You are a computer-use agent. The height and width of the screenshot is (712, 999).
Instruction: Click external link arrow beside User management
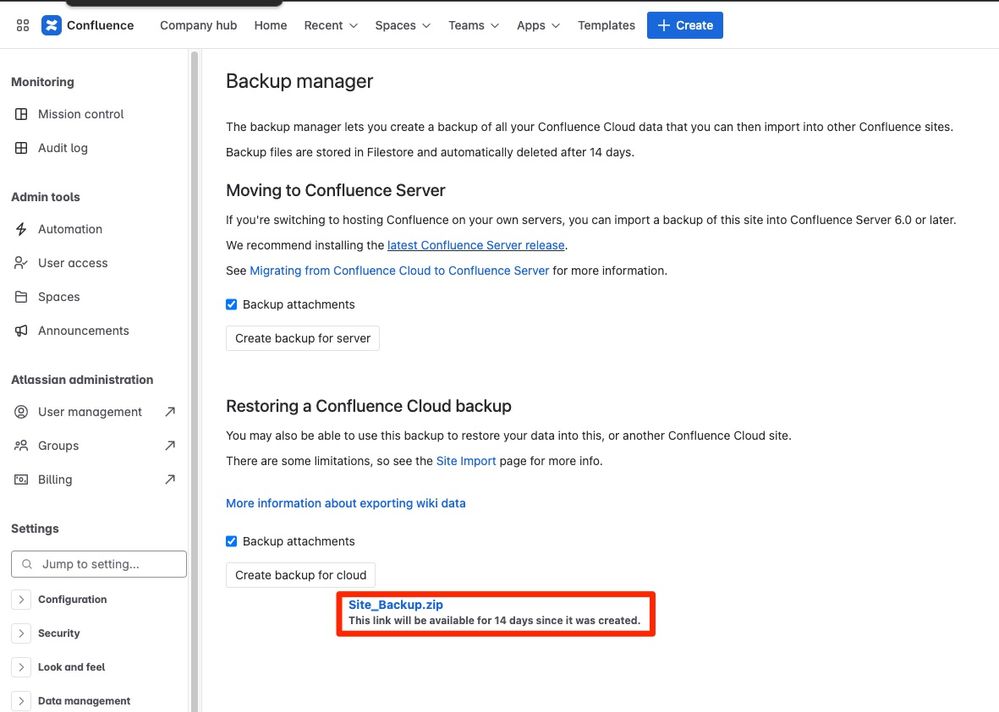tap(169, 412)
